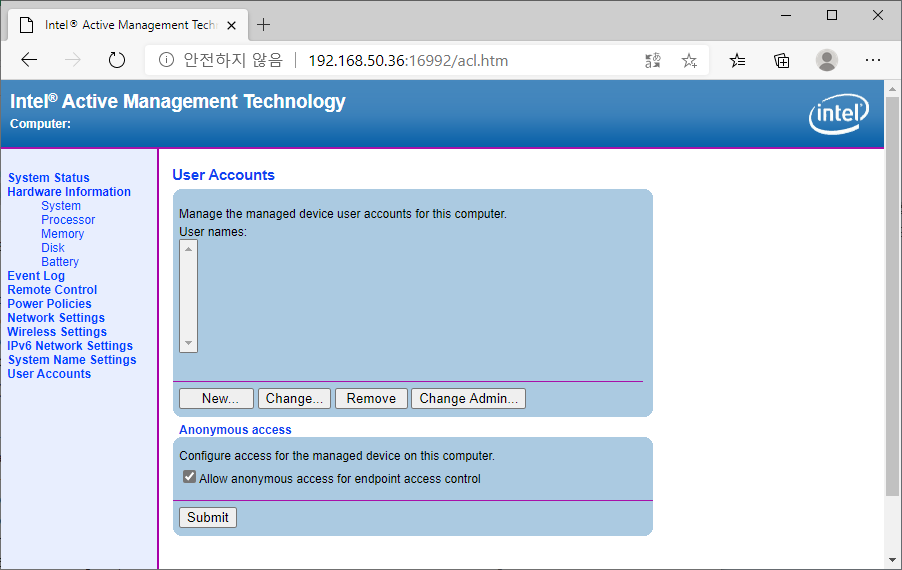Toggle Allow anonymous access checkbox
The width and height of the screenshot is (902, 570).
click(x=189, y=477)
